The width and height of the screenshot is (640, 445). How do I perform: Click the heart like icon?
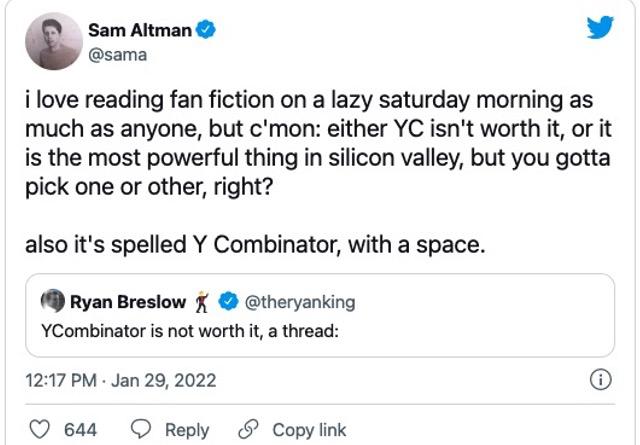point(39,430)
